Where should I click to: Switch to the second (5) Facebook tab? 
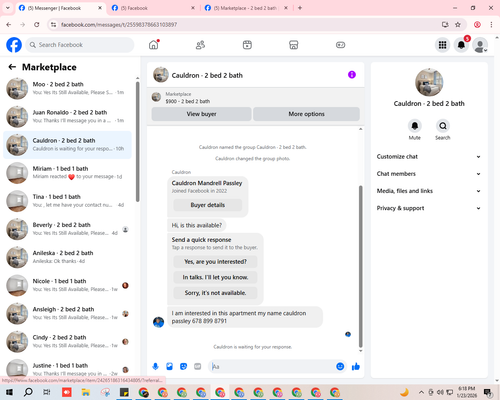[x=153, y=8]
